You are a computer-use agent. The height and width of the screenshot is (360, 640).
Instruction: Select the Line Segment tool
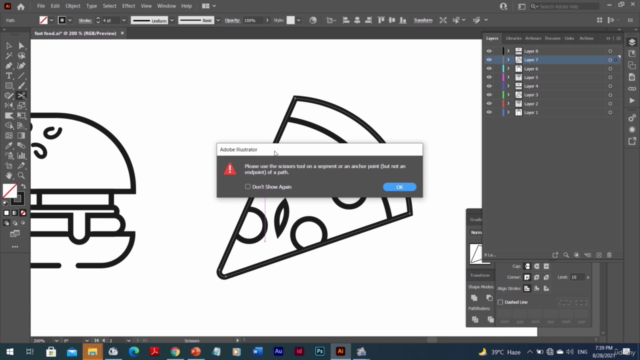[x=21, y=76]
